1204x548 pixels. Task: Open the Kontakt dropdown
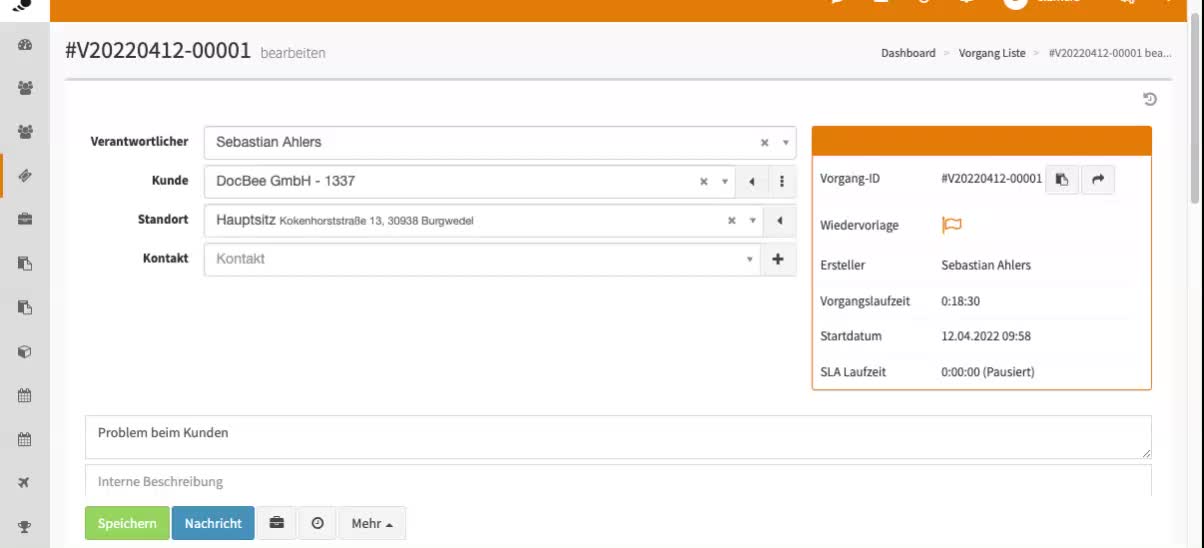[749, 259]
